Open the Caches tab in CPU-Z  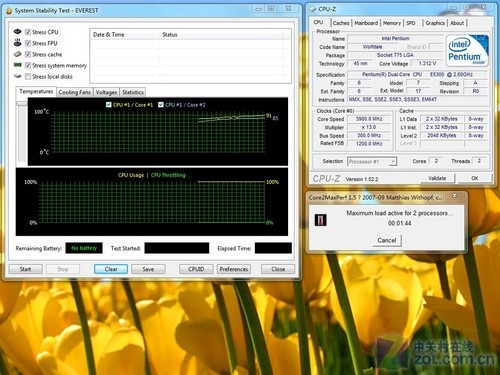point(341,23)
